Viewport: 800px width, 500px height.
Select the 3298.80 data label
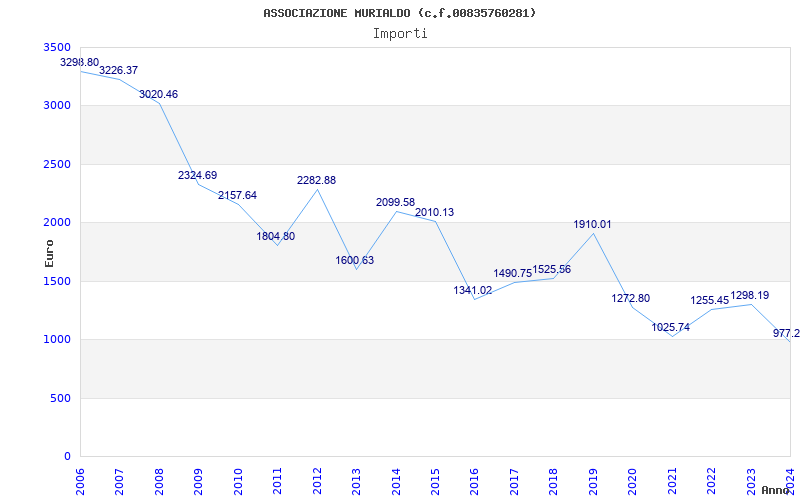80,62
